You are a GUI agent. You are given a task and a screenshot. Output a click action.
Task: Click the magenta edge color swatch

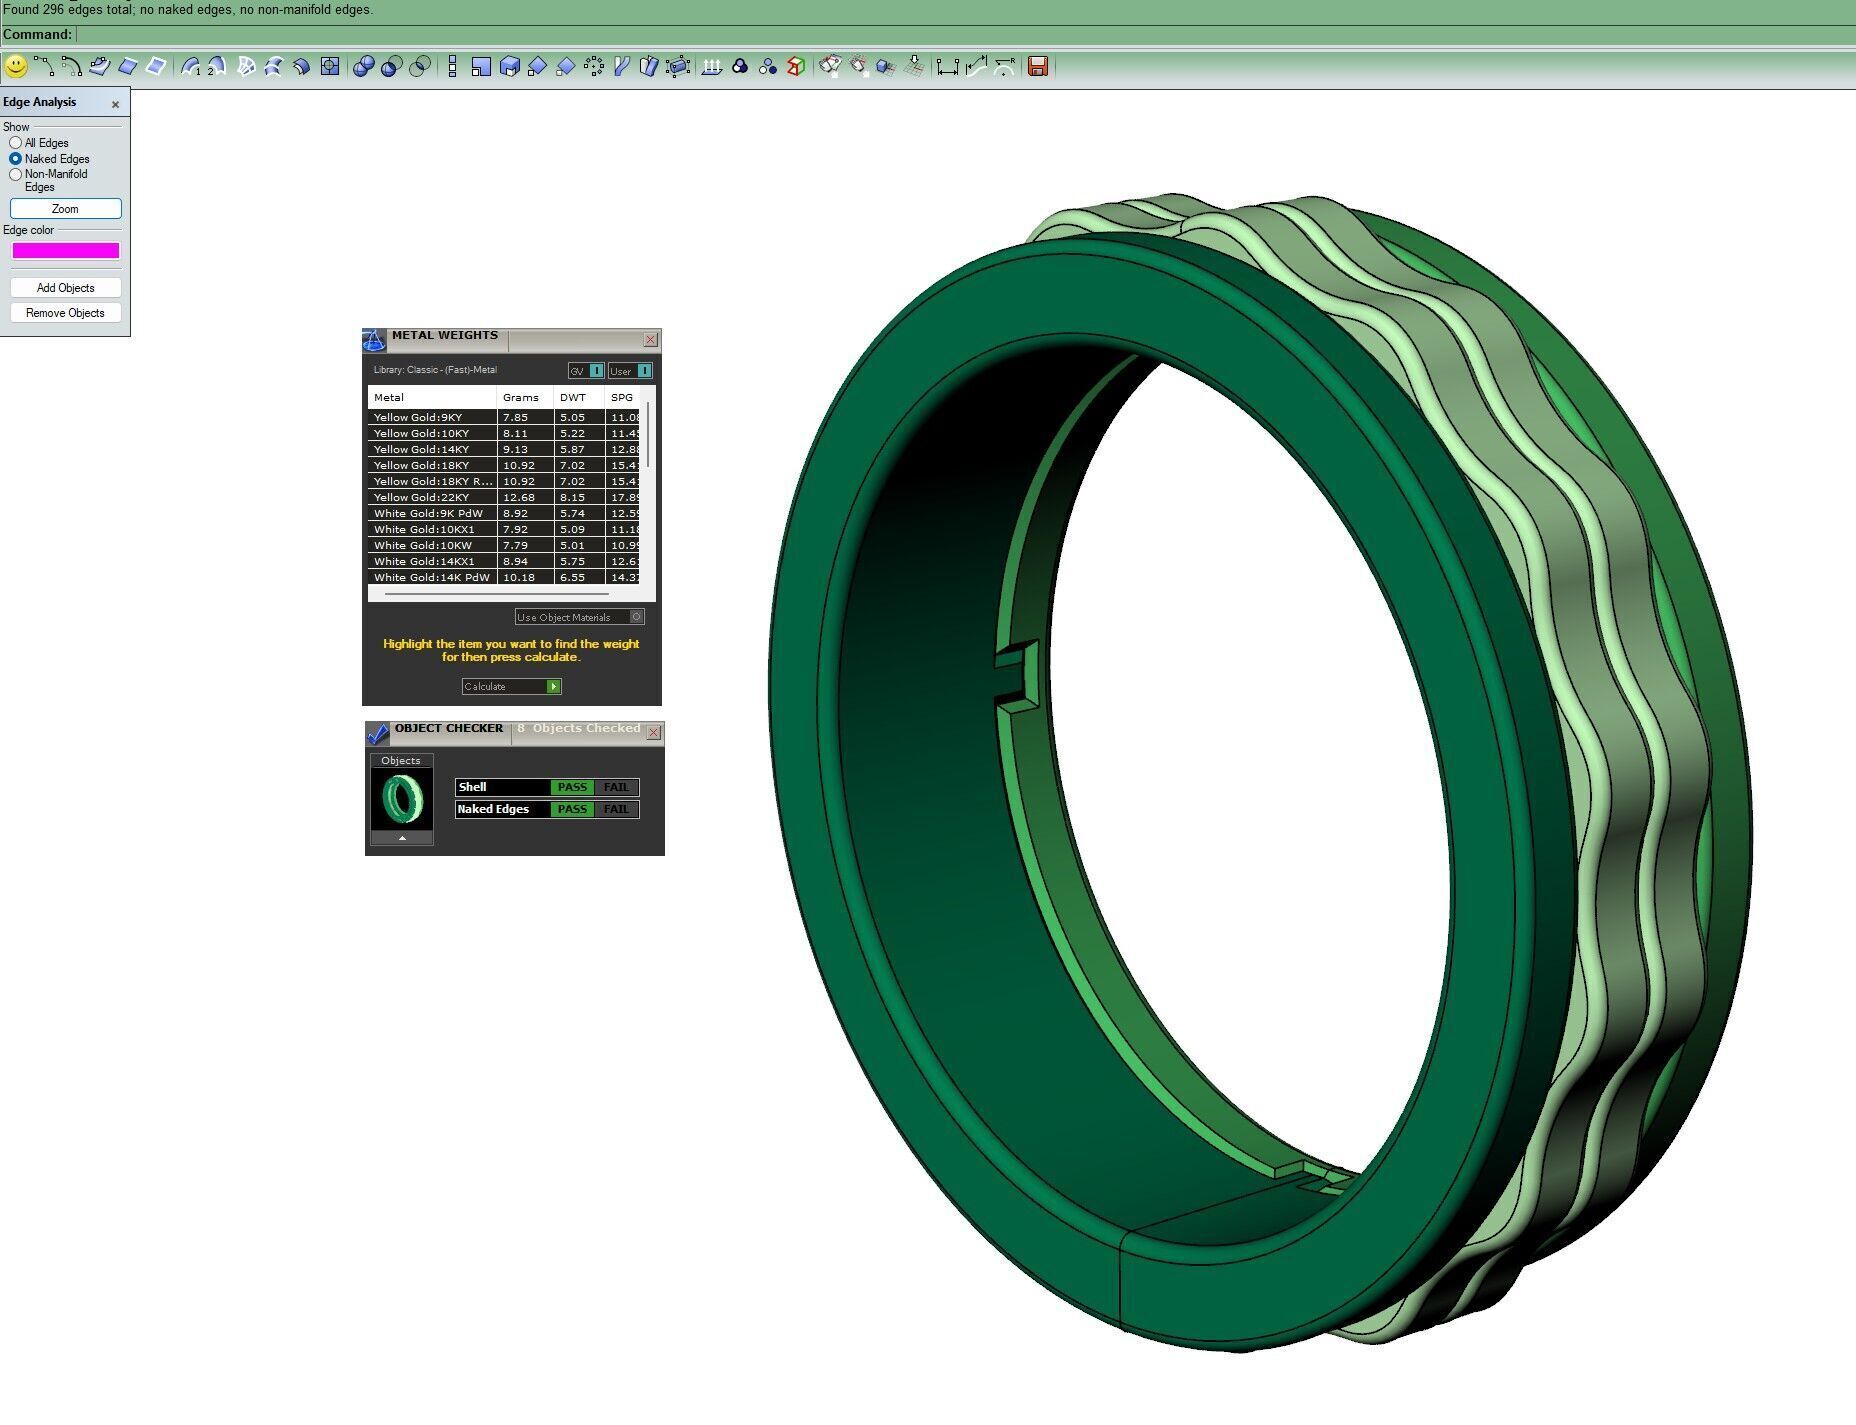pyautogui.click(x=66, y=251)
